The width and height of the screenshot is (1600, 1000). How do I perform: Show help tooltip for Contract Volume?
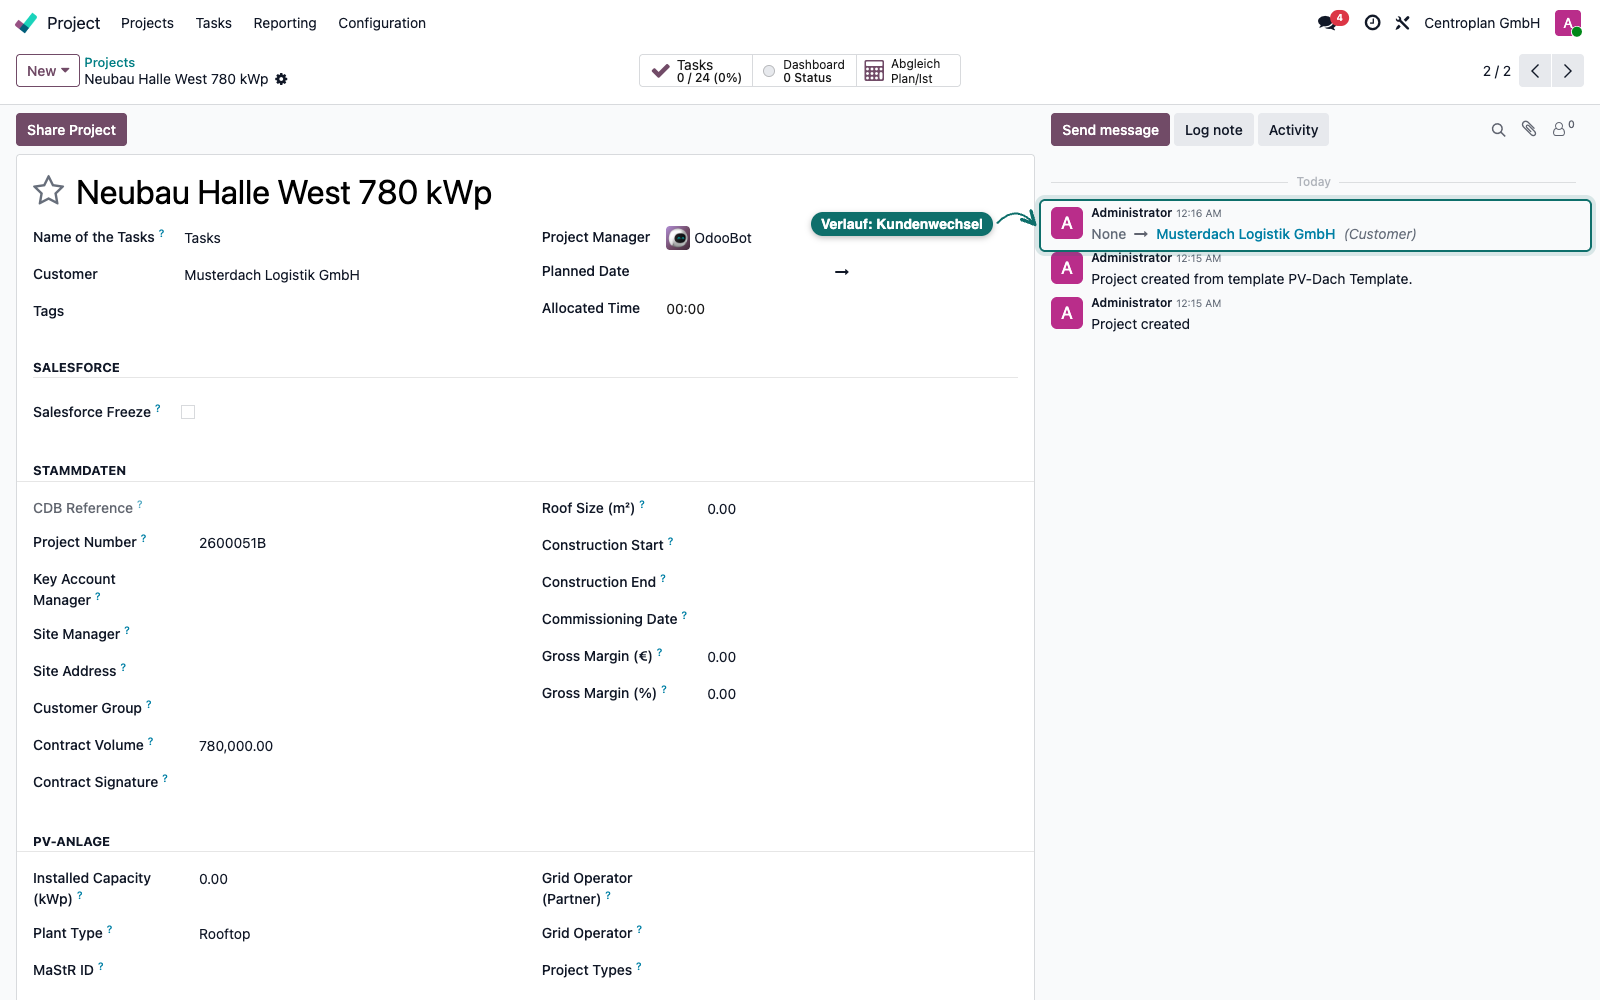(x=151, y=741)
